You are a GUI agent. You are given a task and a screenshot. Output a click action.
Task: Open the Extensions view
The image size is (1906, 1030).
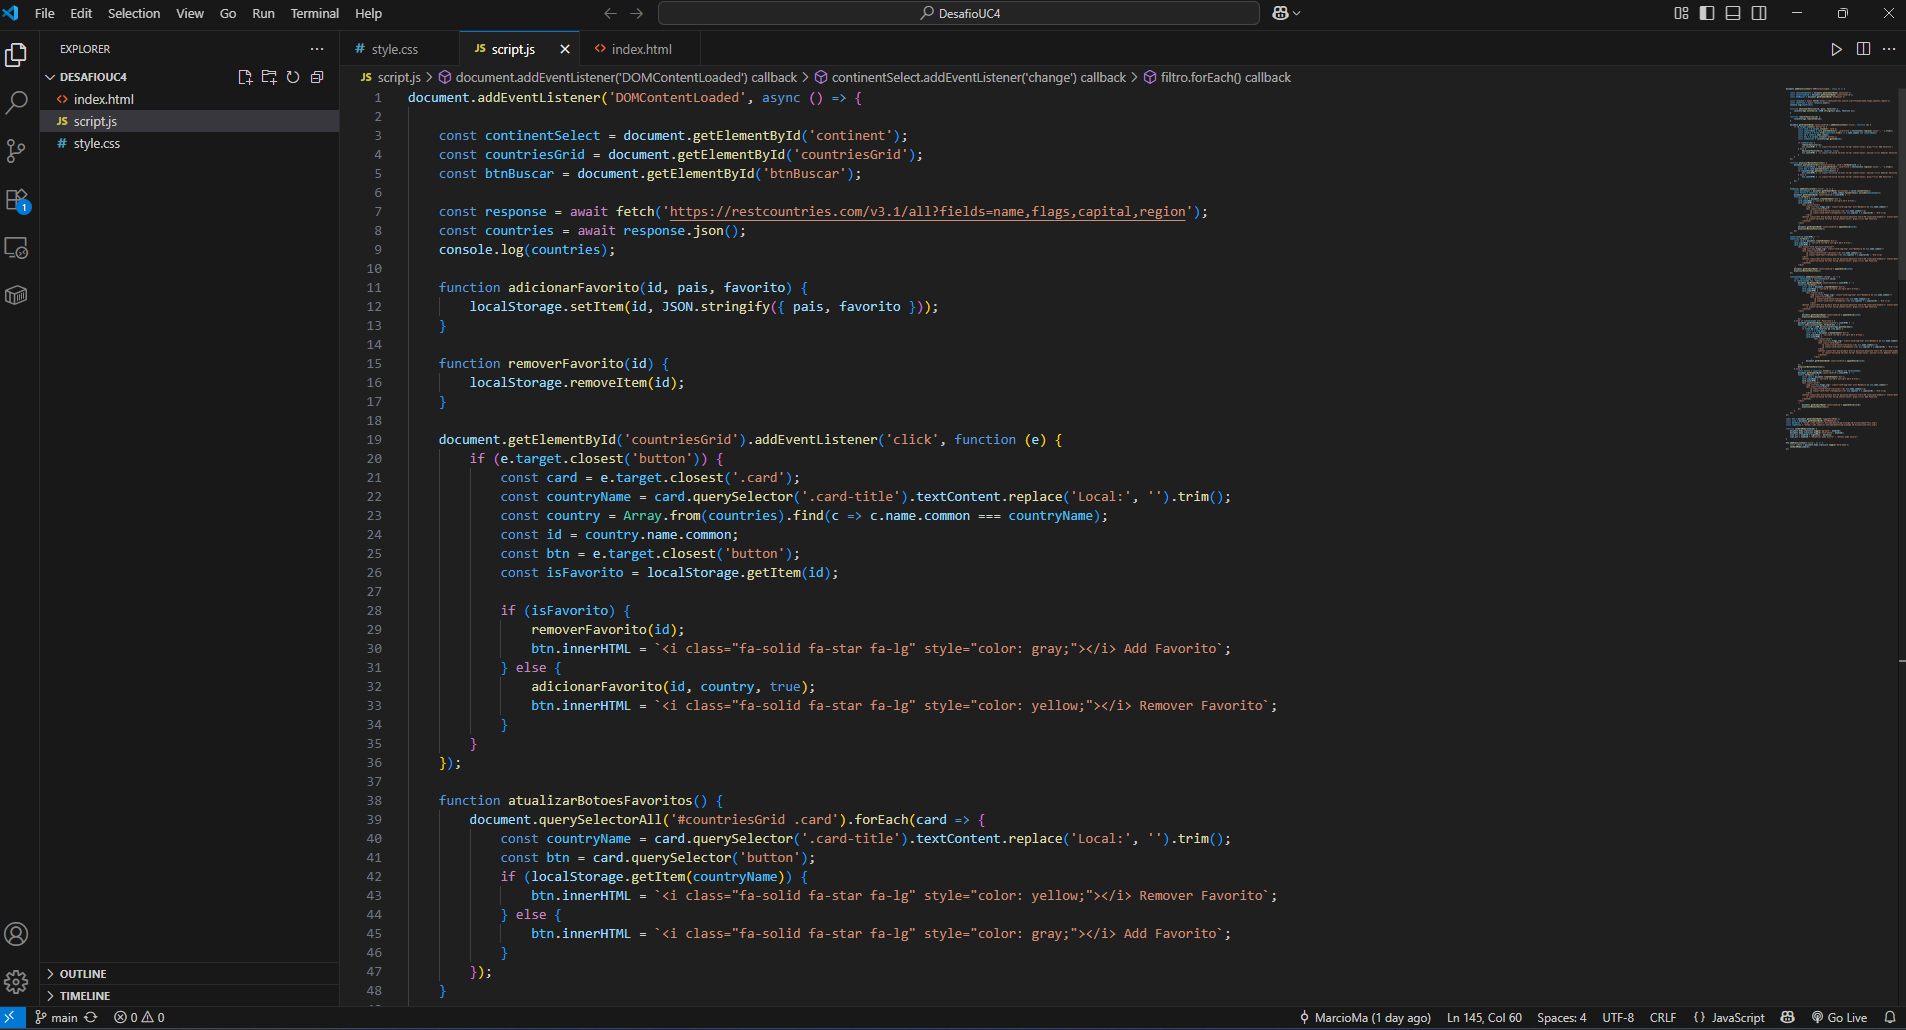pos(17,200)
